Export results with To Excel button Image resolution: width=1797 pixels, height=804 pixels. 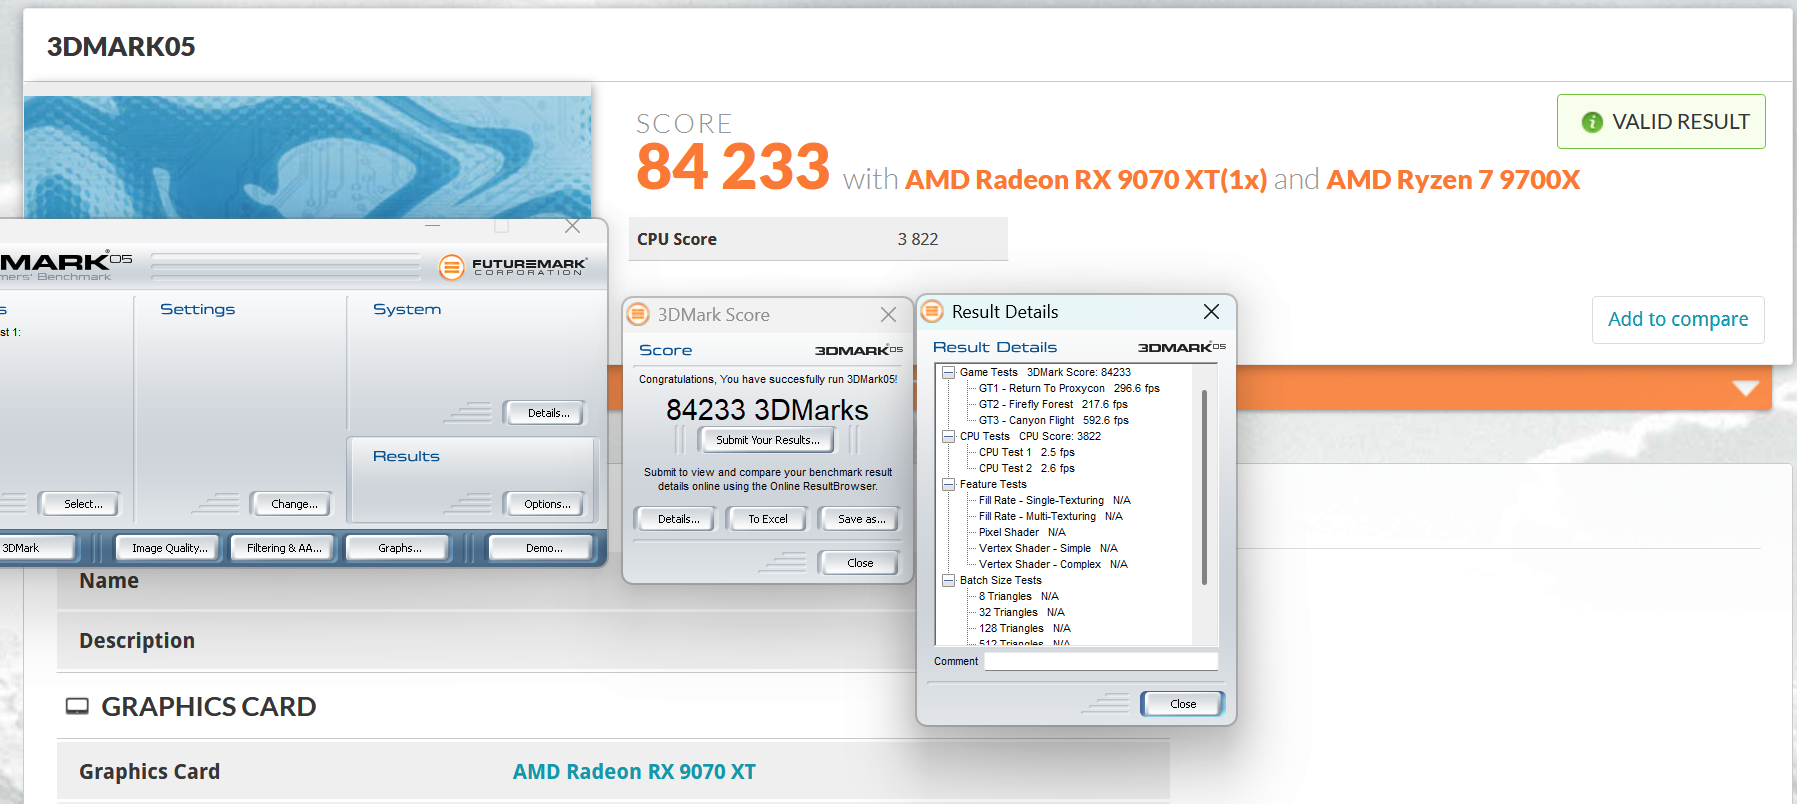click(x=768, y=519)
